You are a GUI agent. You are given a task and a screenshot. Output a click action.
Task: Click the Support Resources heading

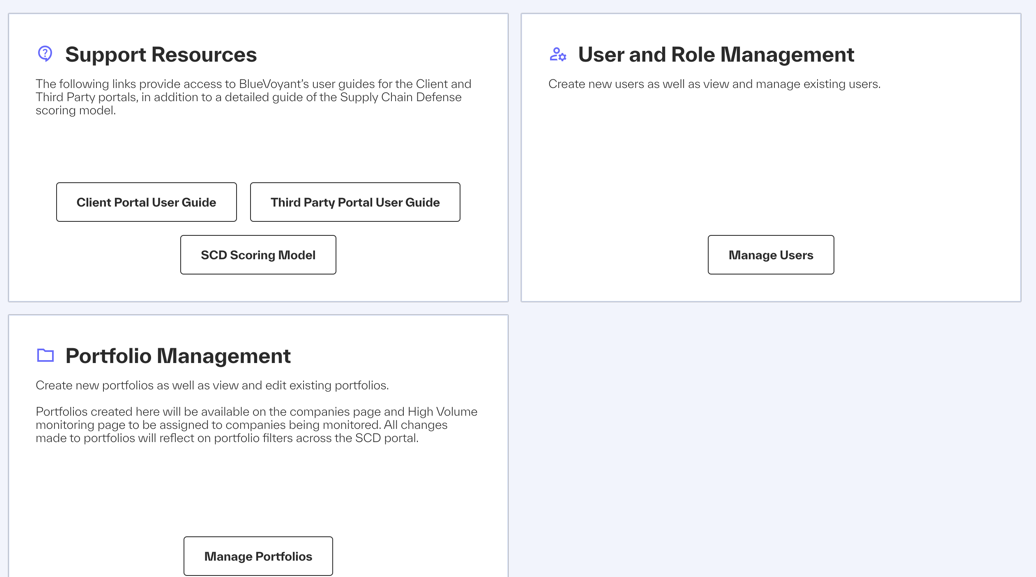point(161,54)
